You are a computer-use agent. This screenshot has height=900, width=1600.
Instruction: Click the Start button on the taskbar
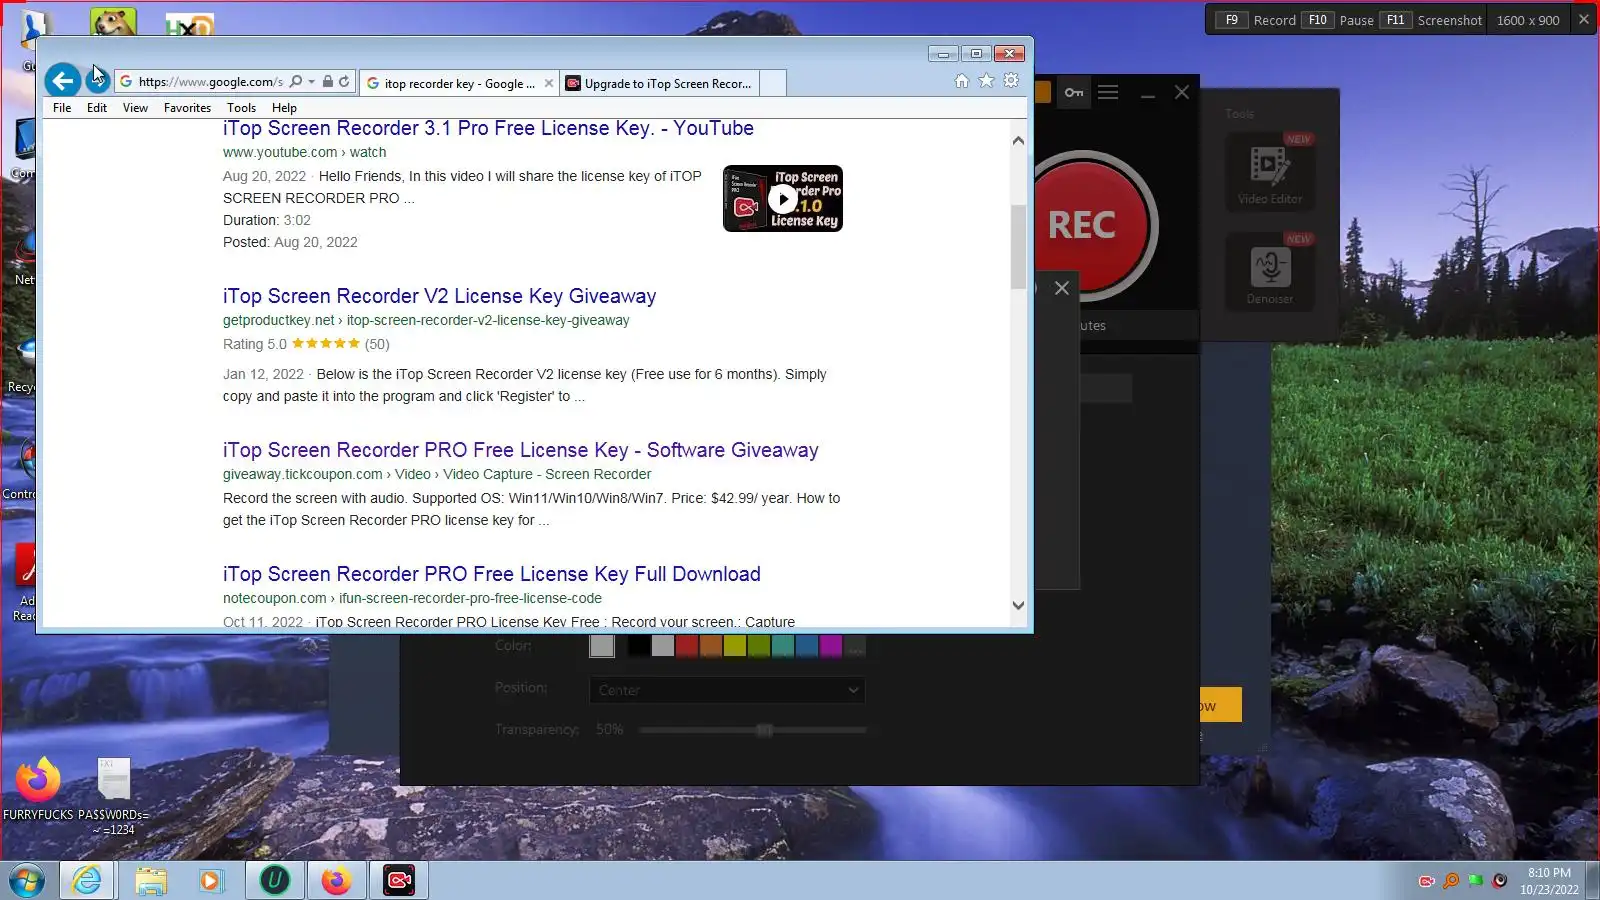point(27,880)
